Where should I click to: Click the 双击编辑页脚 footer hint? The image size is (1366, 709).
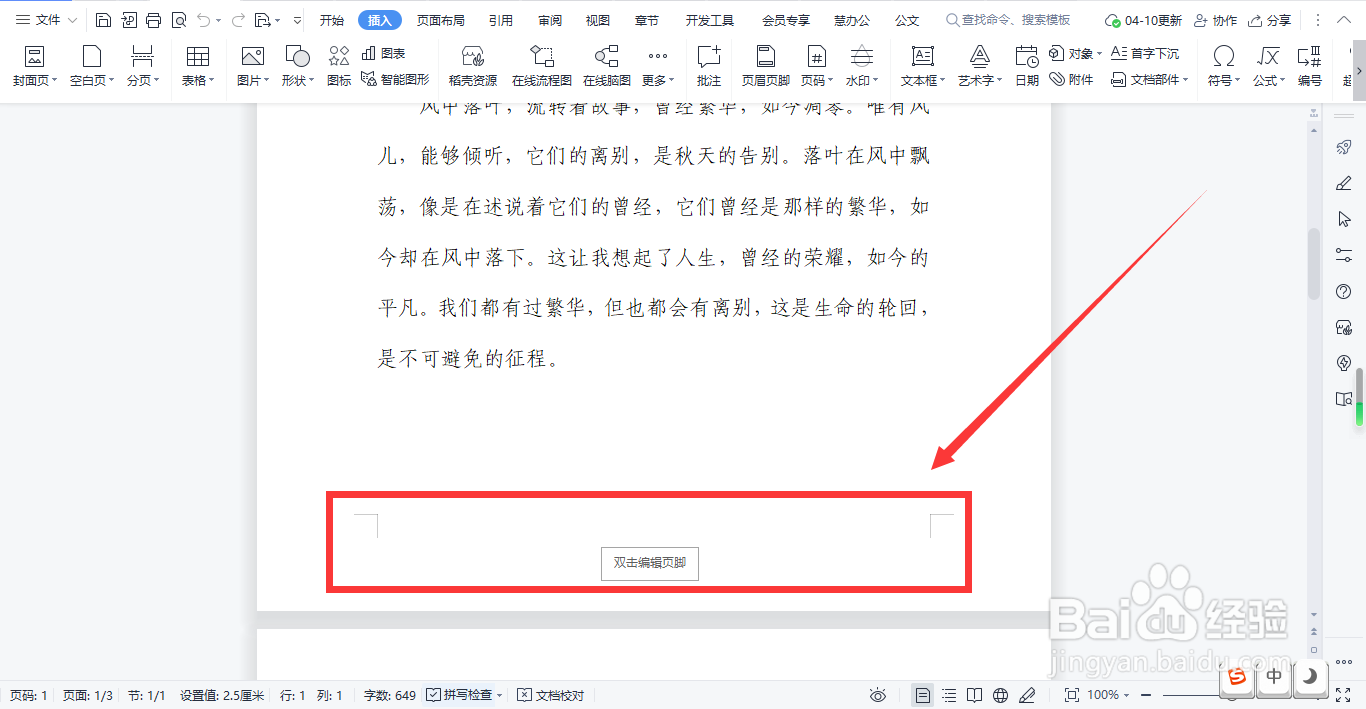tap(650, 563)
